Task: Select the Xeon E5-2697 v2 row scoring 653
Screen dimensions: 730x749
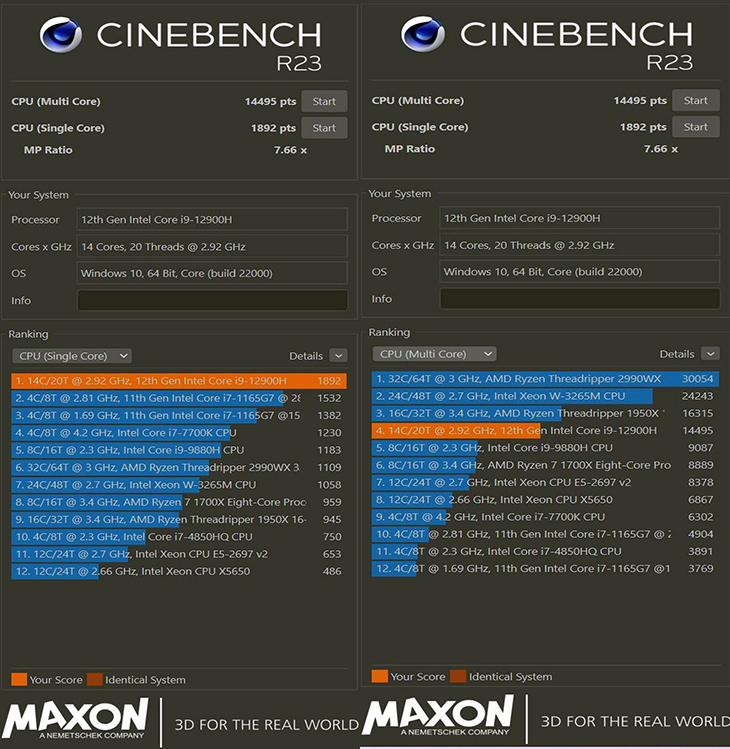Action: tap(179, 554)
